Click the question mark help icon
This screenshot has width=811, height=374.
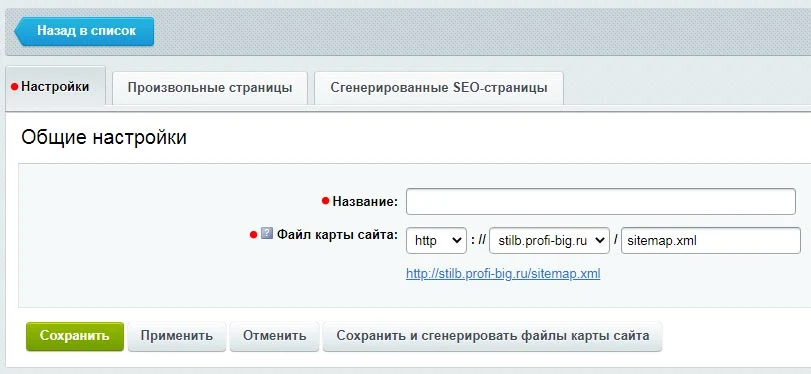pos(267,234)
